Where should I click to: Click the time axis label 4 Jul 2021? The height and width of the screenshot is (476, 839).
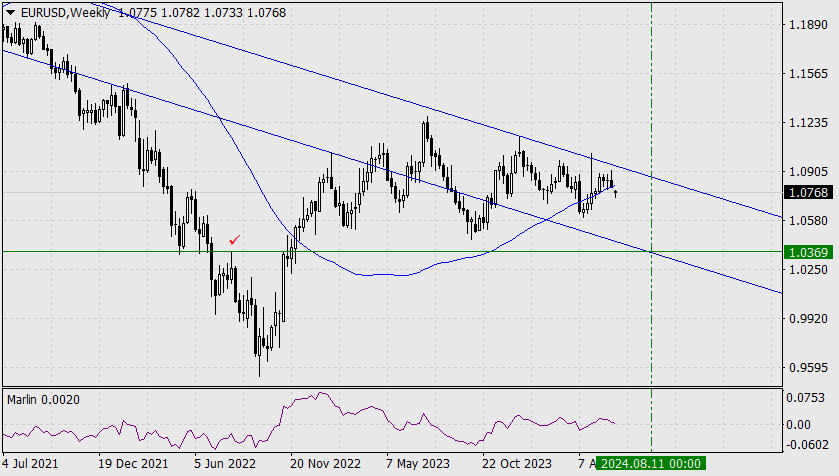point(30,463)
